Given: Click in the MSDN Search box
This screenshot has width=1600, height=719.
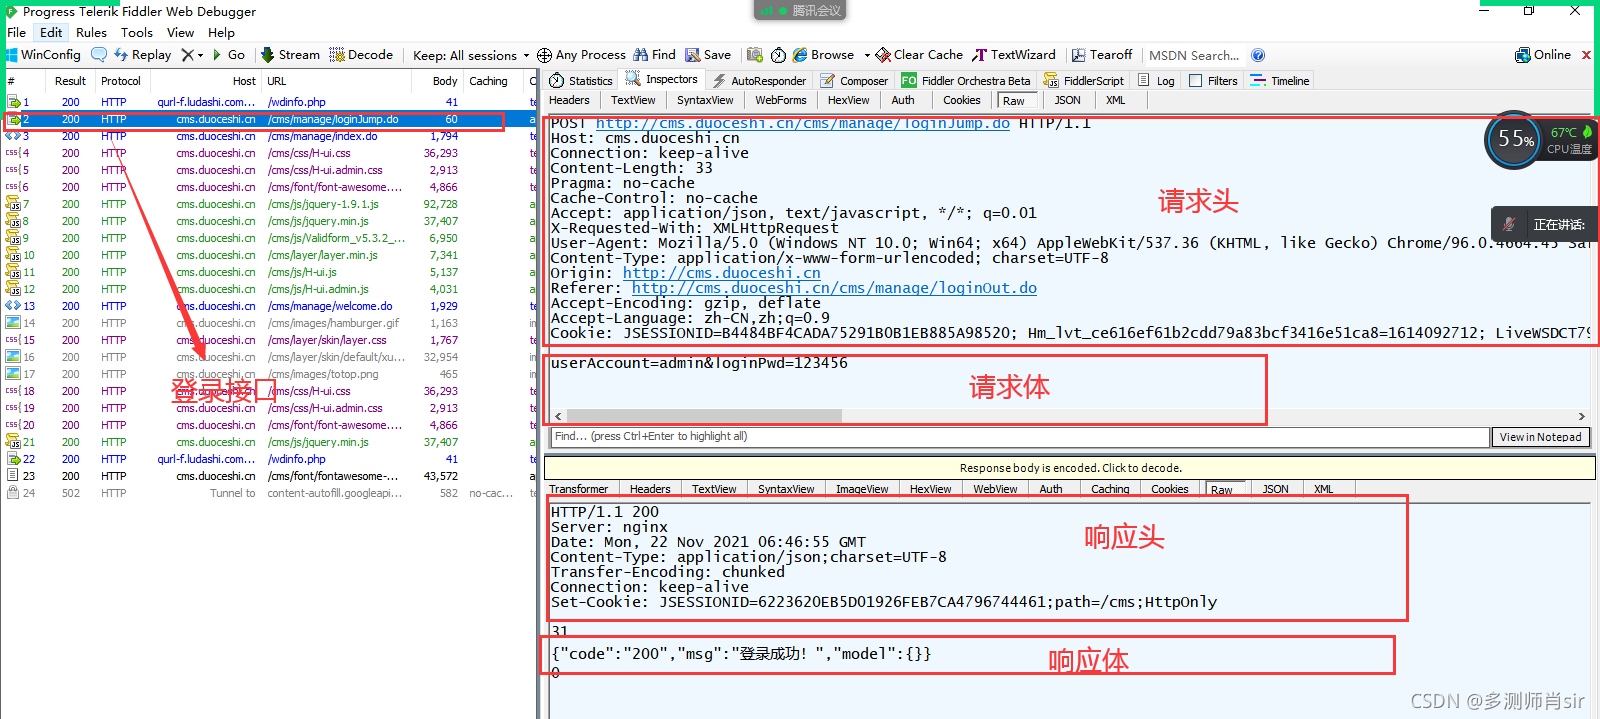Looking at the screenshot, I should (x=1194, y=55).
